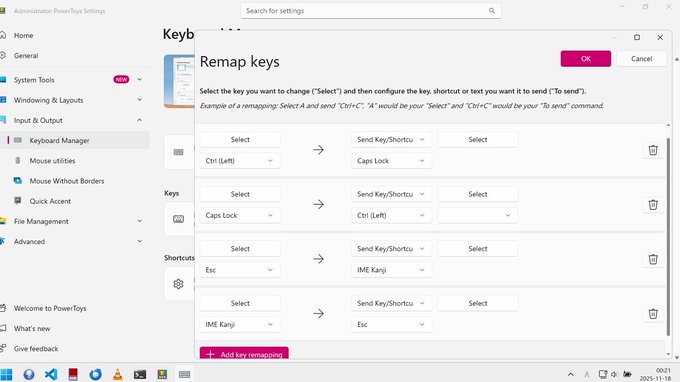The height and width of the screenshot is (382, 680).
Task: Open the IME Kanji target key dropdown
Action: click(x=391, y=270)
